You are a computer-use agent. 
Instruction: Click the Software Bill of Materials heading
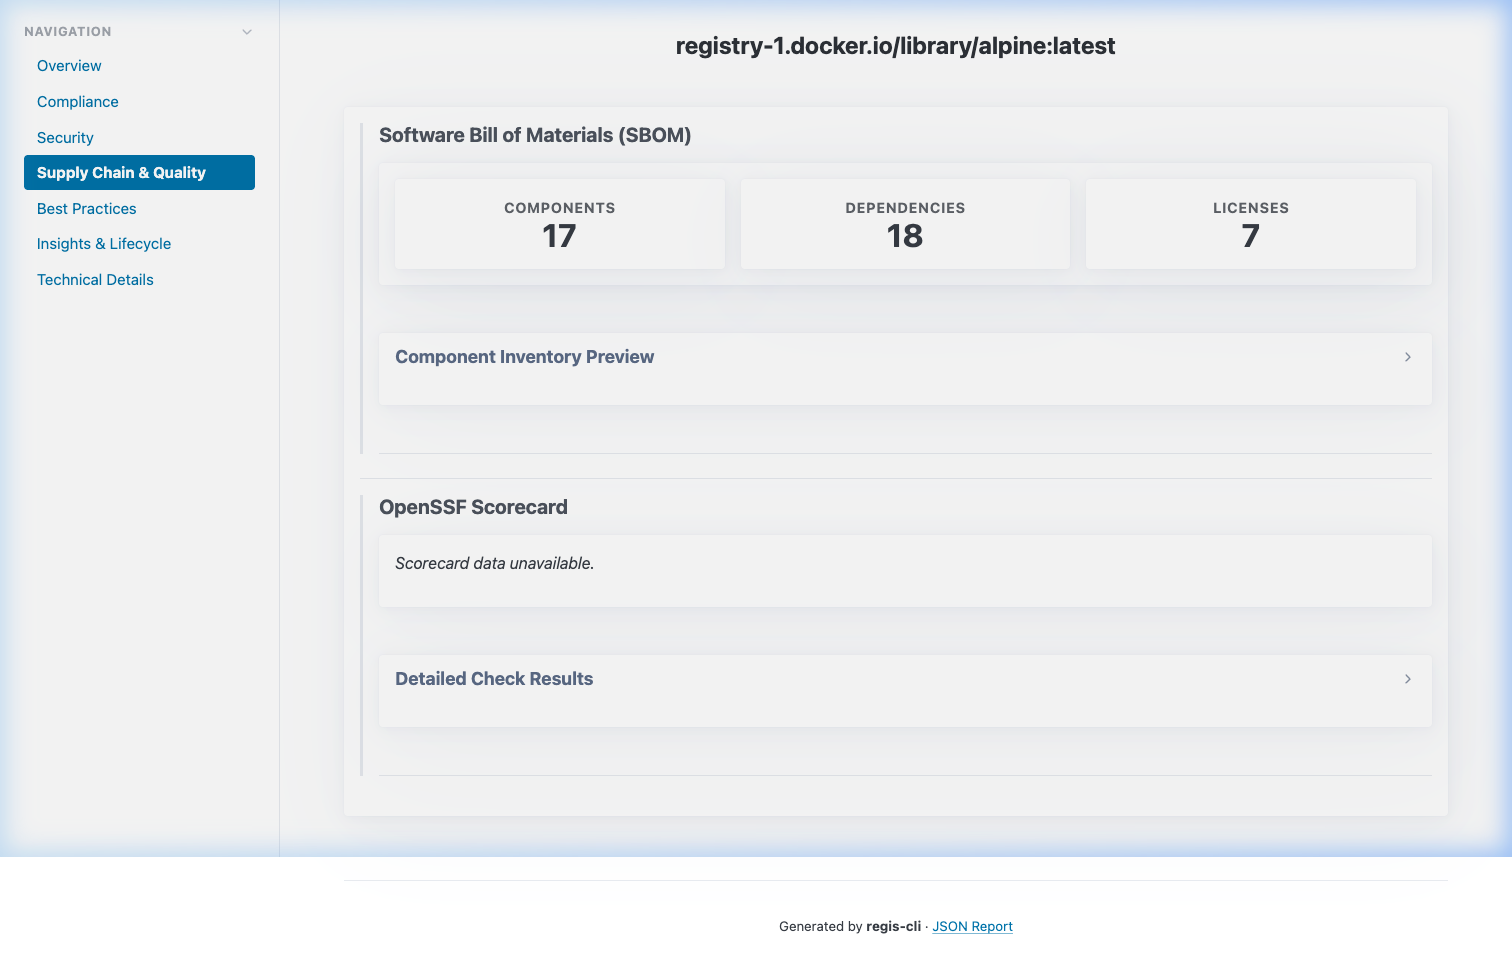[535, 135]
